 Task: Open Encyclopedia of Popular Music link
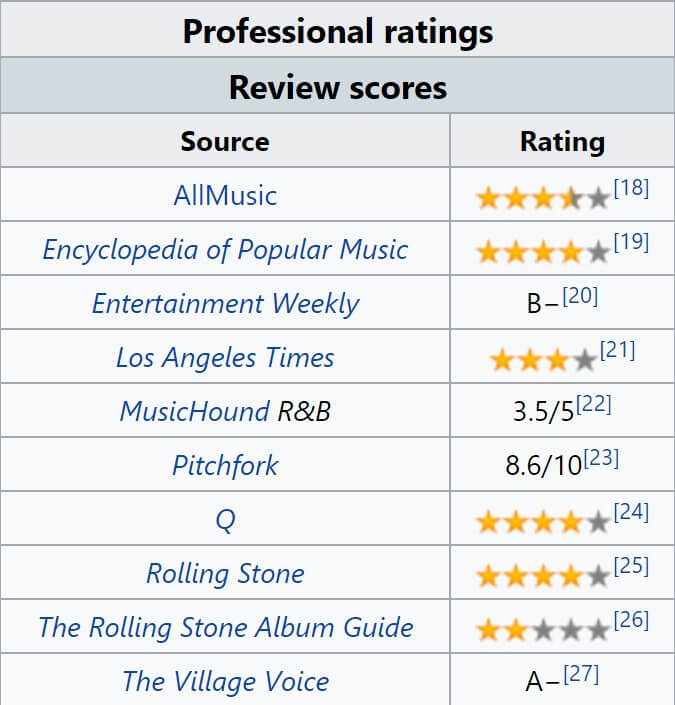tap(225, 249)
